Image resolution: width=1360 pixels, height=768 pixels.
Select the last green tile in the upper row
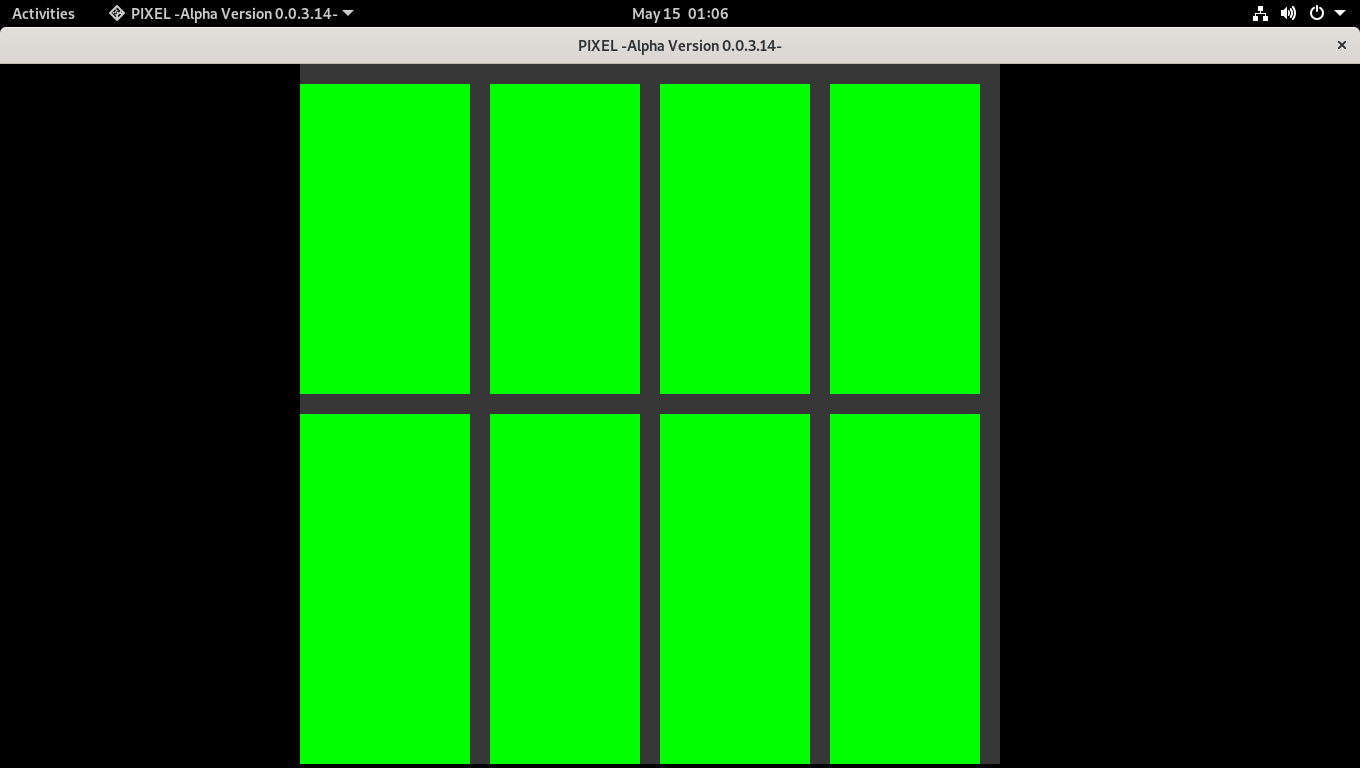[x=905, y=239]
